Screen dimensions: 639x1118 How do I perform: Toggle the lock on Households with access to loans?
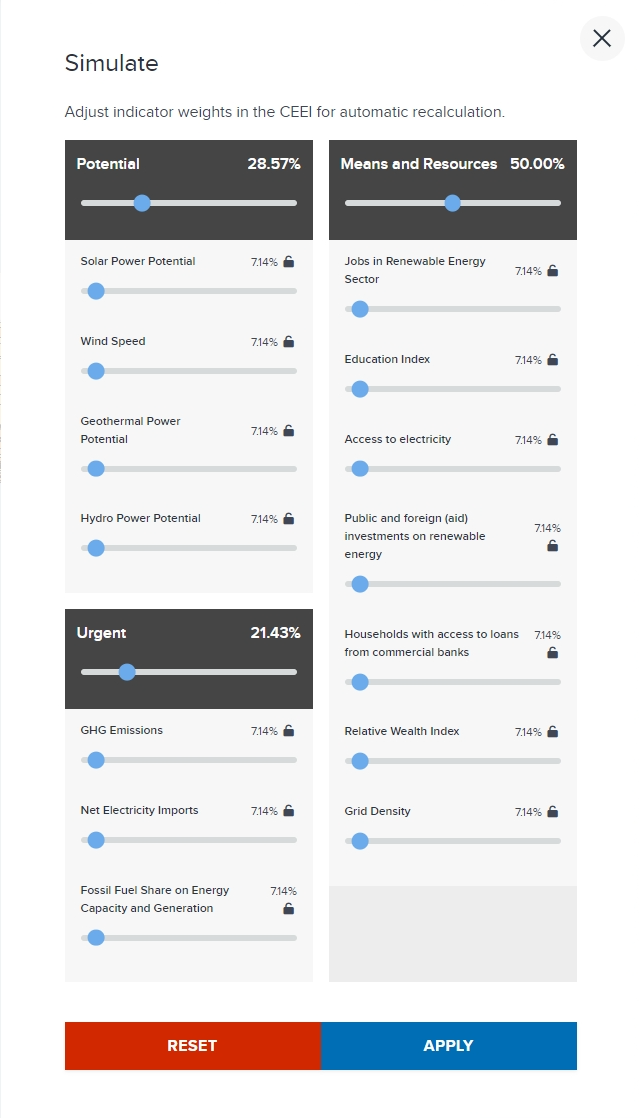tap(552, 652)
